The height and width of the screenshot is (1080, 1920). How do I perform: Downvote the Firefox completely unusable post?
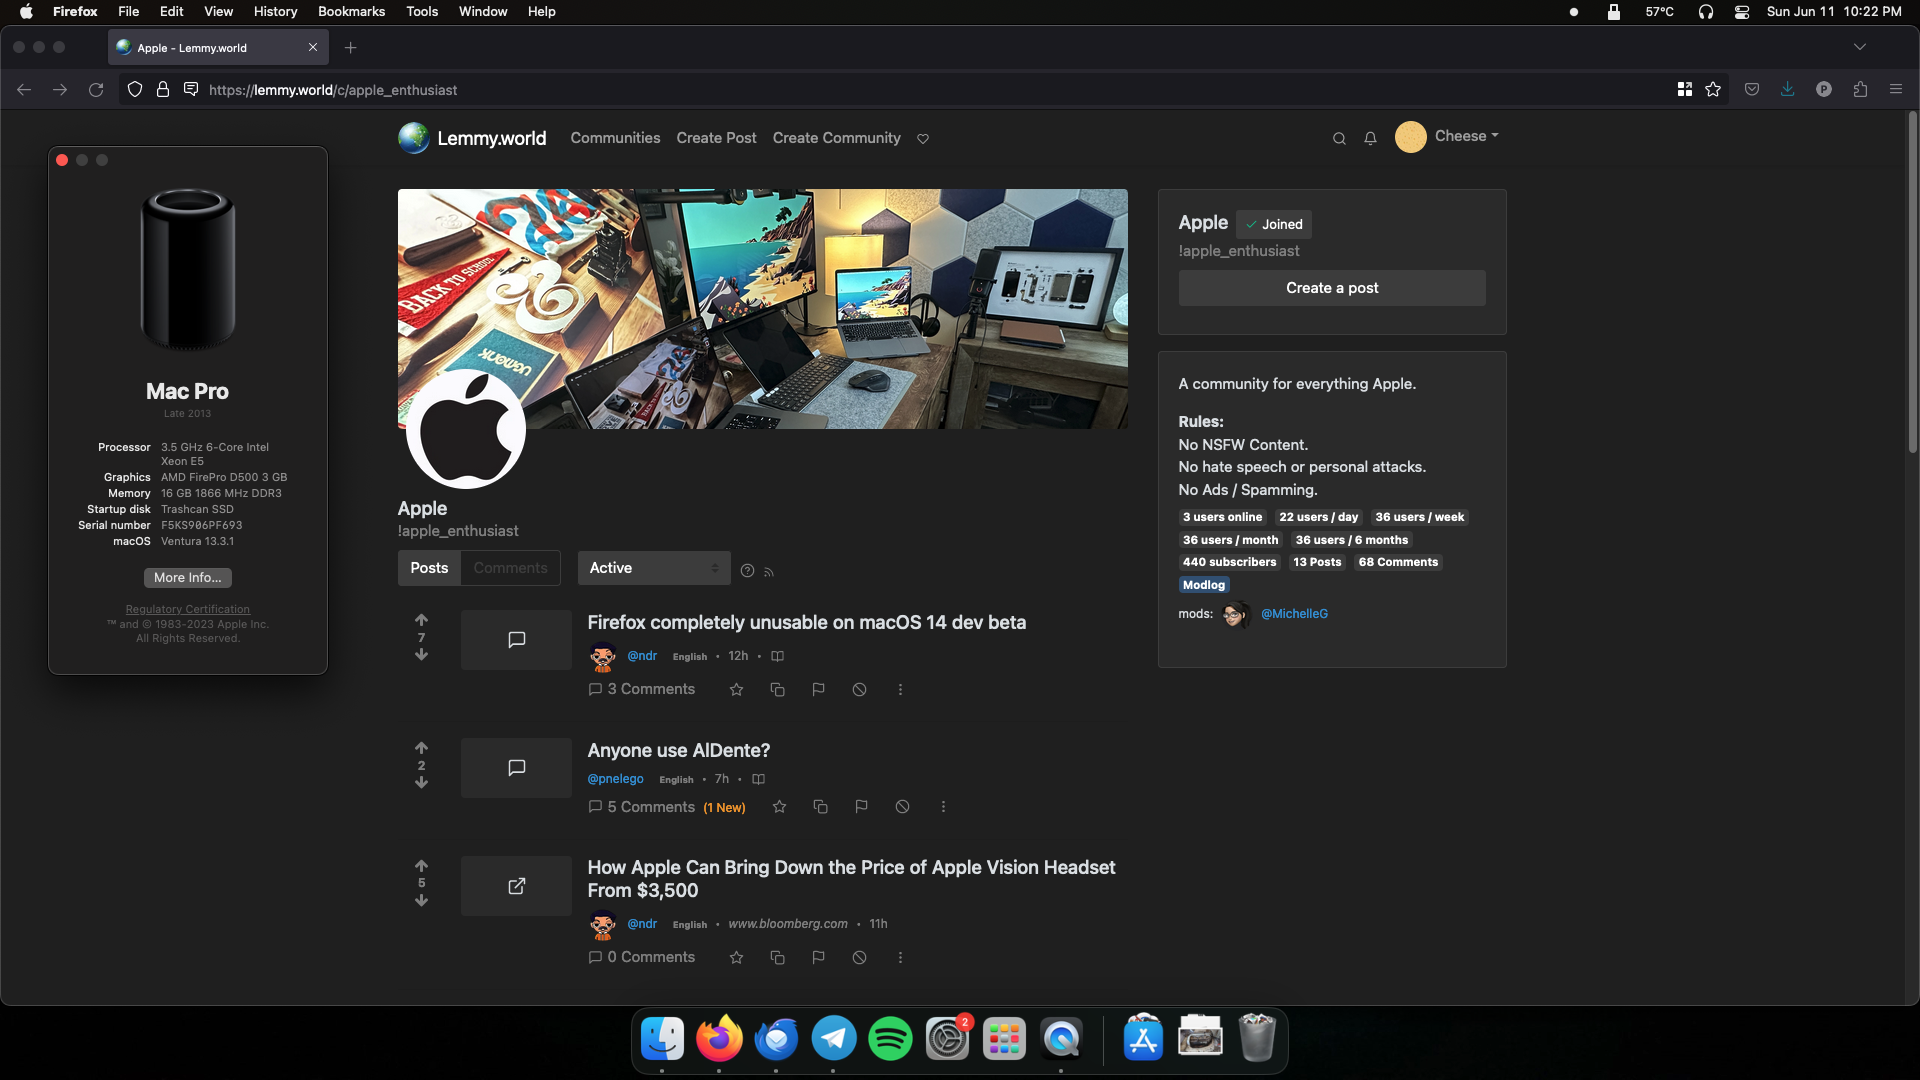tap(421, 655)
